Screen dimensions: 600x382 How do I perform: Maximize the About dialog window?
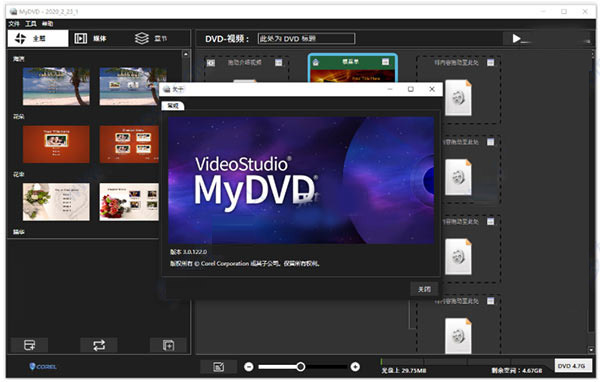click(411, 89)
